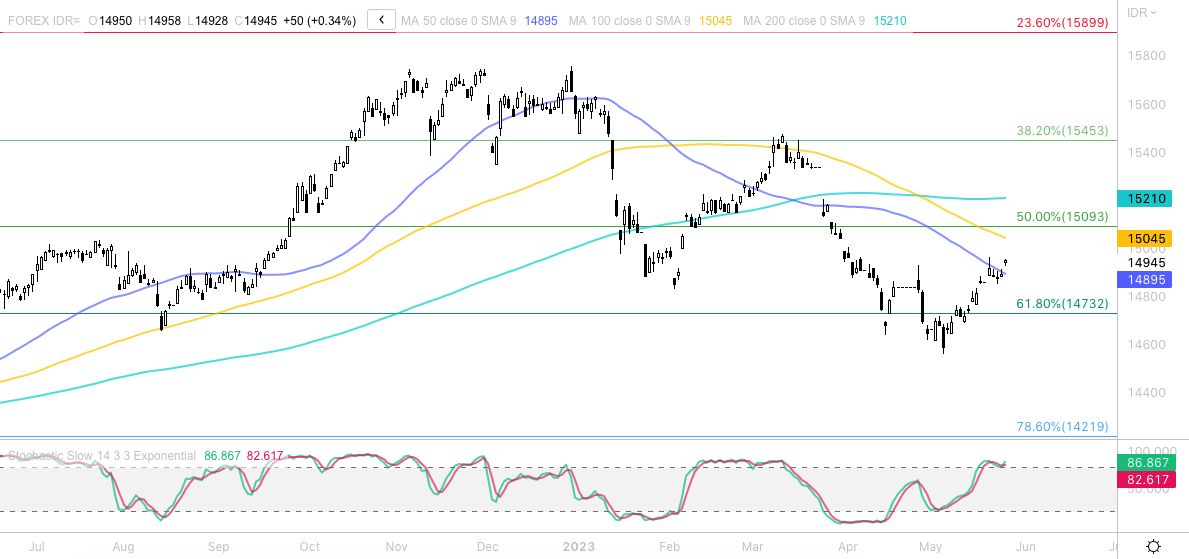1189x559 pixels.
Task: Click the 78.60%(14219) Fibonacci level label
Action: [1061, 426]
